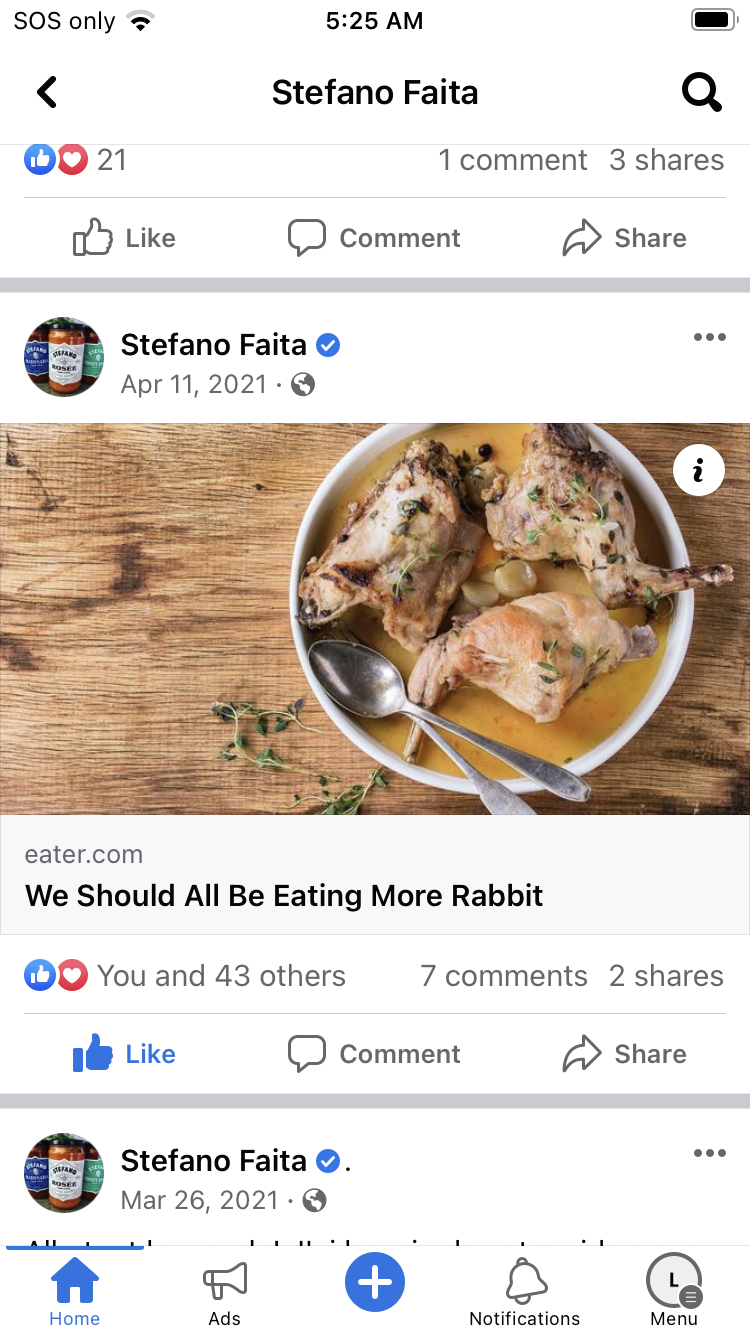Like the top partially visible post

[124, 238]
